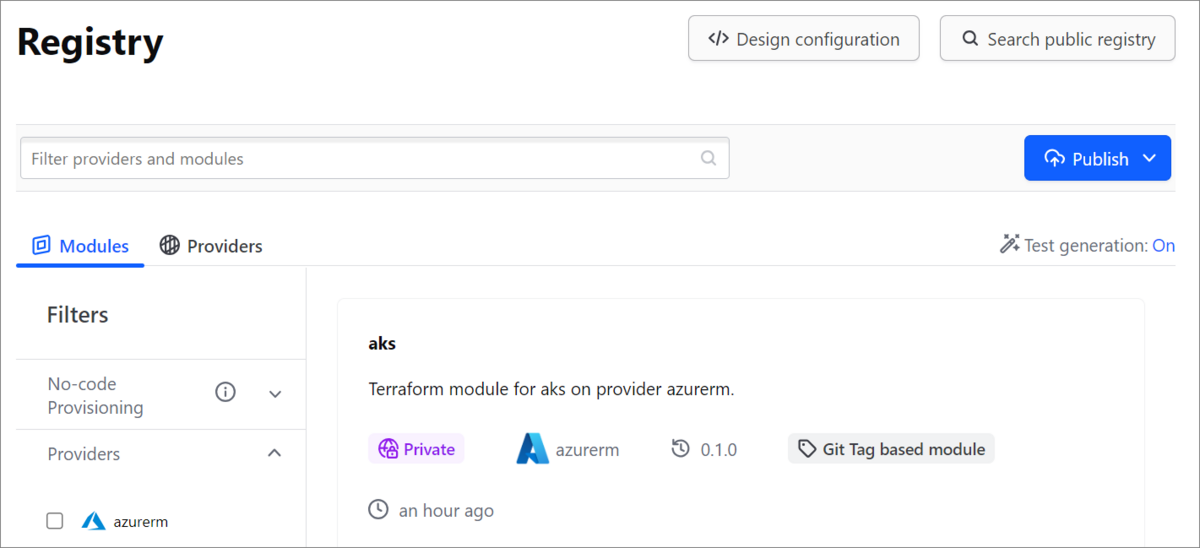Click the azurerm logo in aks module card
This screenshot has width=1200, height=548.
pos(533,449)
